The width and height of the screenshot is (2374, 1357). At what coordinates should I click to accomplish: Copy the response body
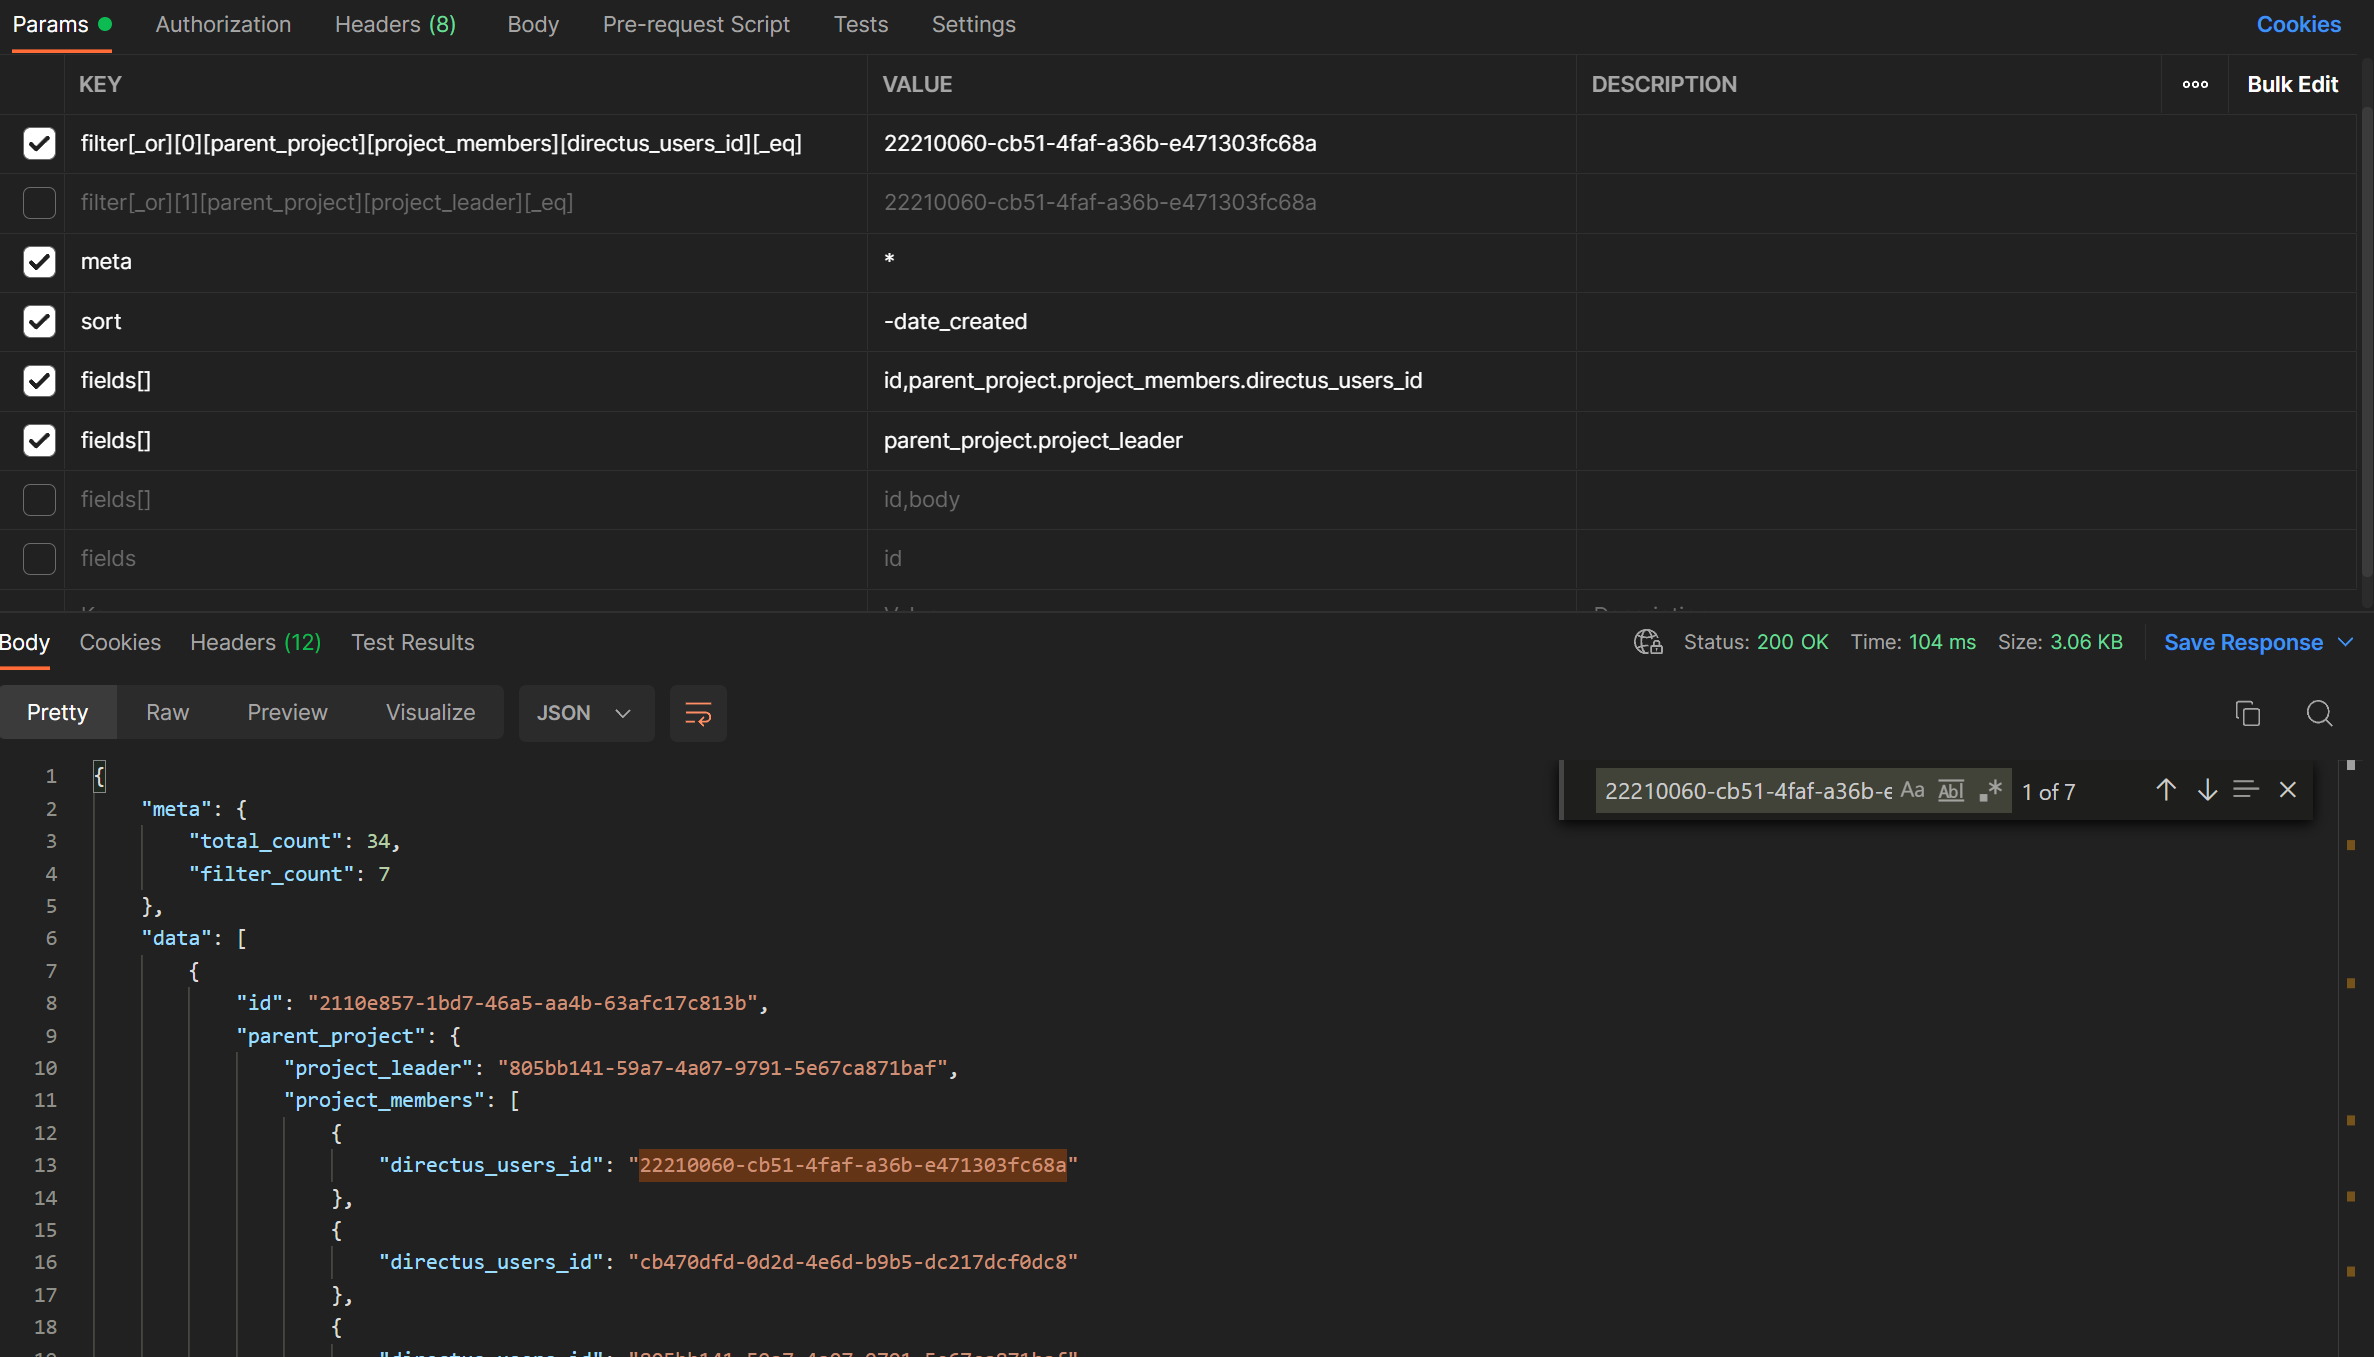2247,713
